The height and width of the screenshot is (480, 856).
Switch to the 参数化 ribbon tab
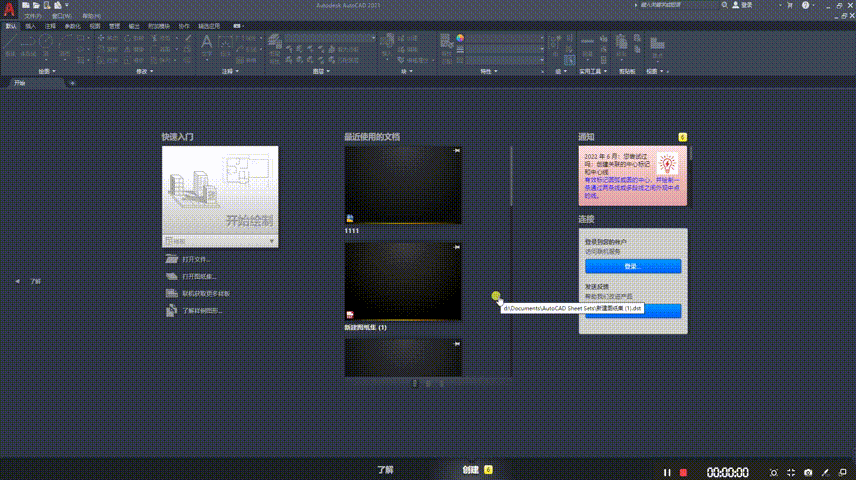(72, 26)
